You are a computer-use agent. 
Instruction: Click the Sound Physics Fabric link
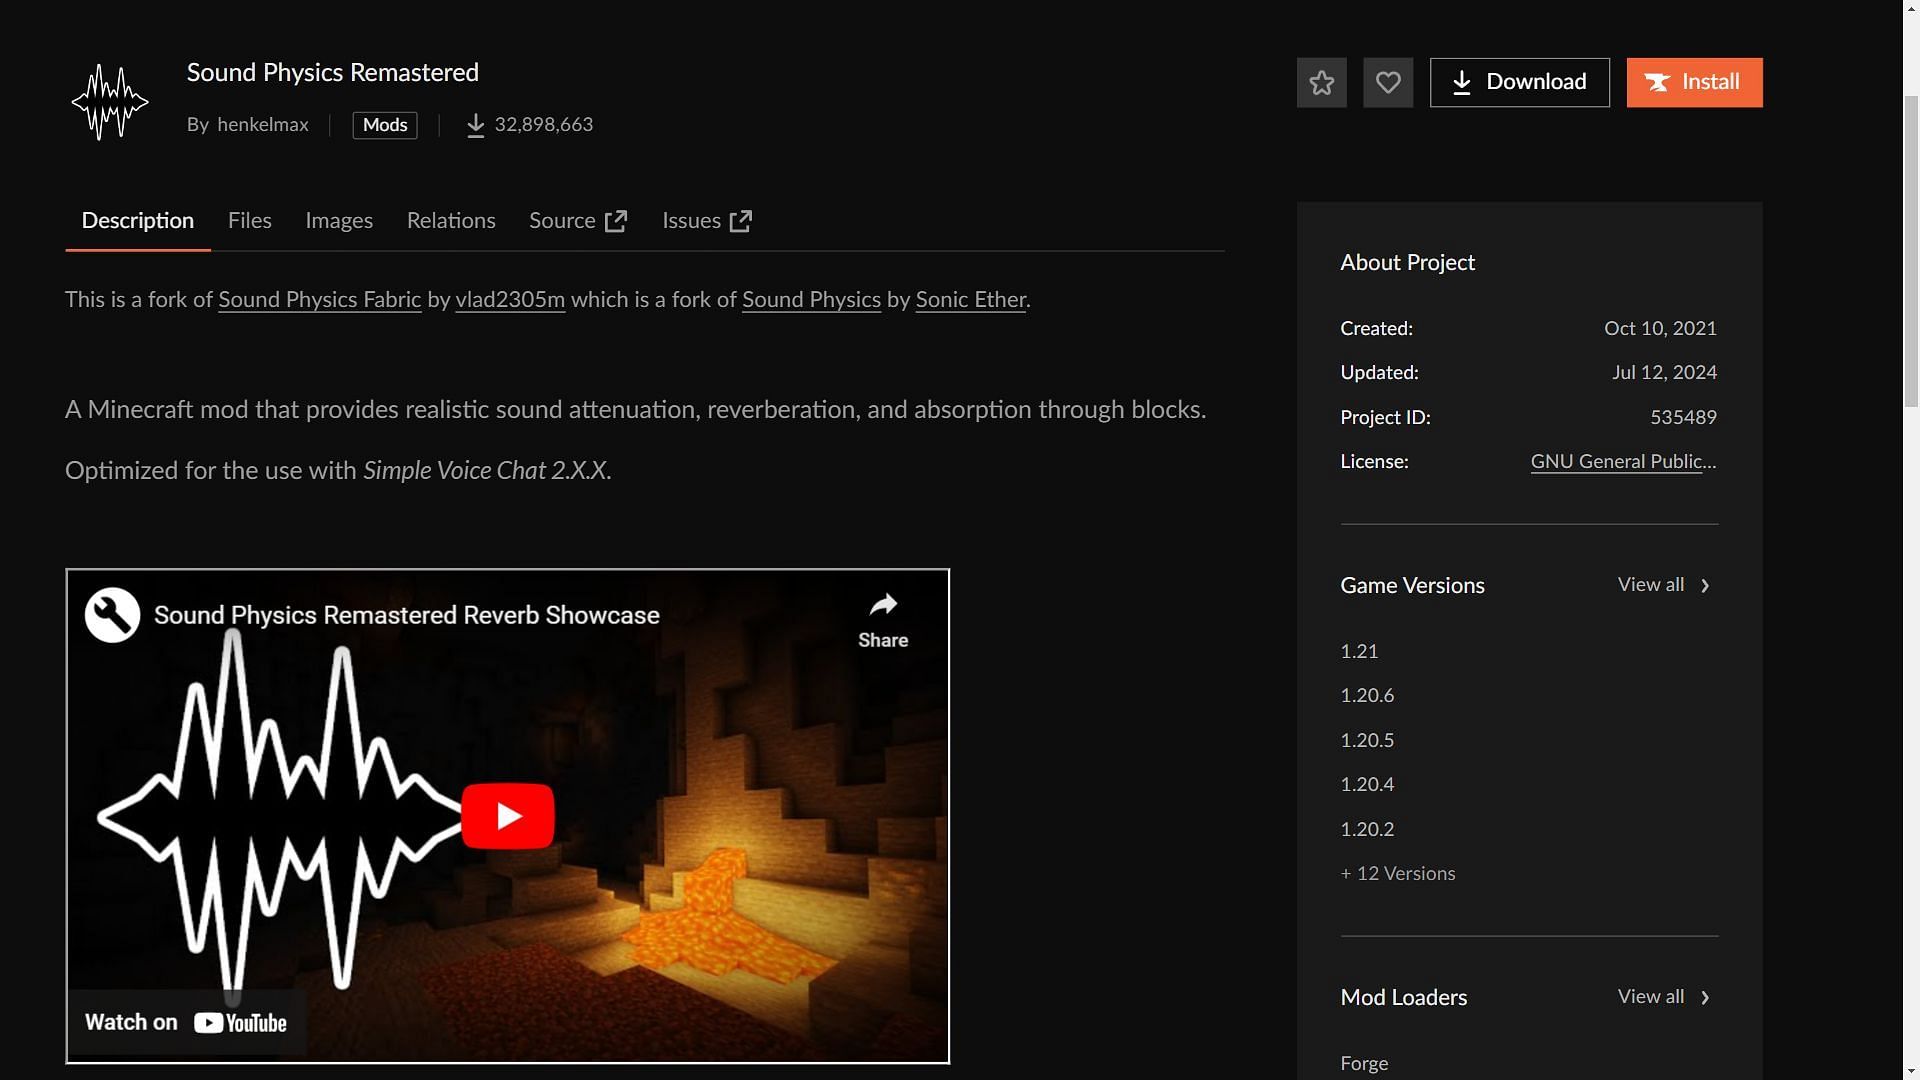pos(319,299)
